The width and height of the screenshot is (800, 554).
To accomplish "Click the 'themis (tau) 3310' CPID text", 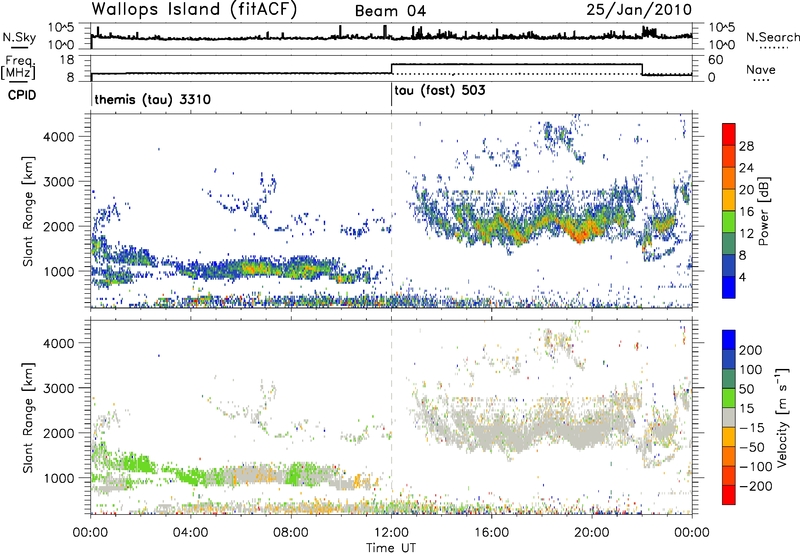I will (153, 99).
